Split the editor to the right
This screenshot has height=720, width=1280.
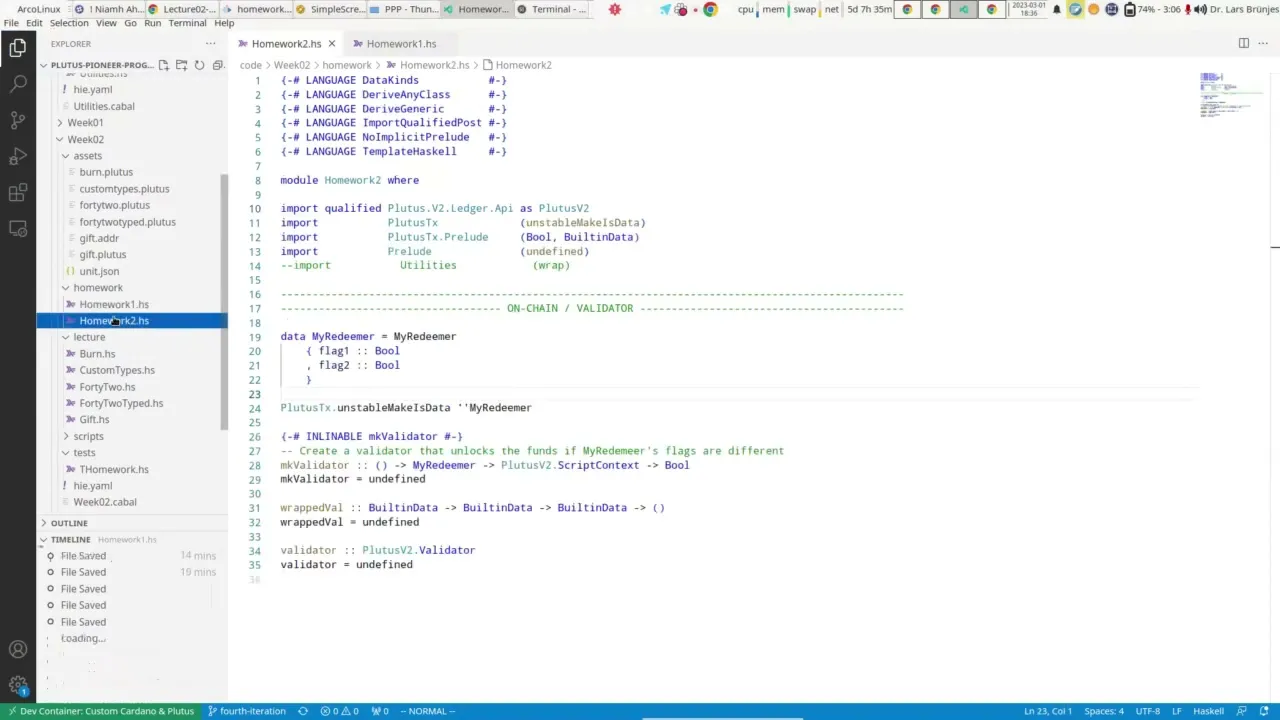[1243, 43]
